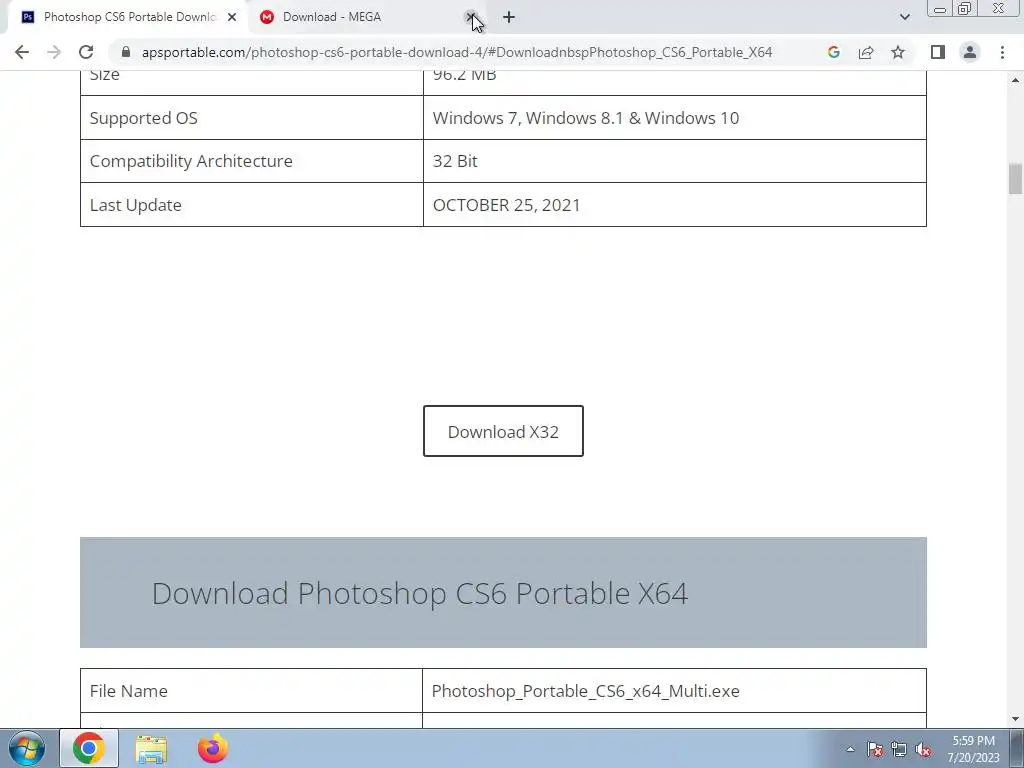Share this page via share icon
Viewport: 1024px width, 768px height.
click(x=866, y=52)
